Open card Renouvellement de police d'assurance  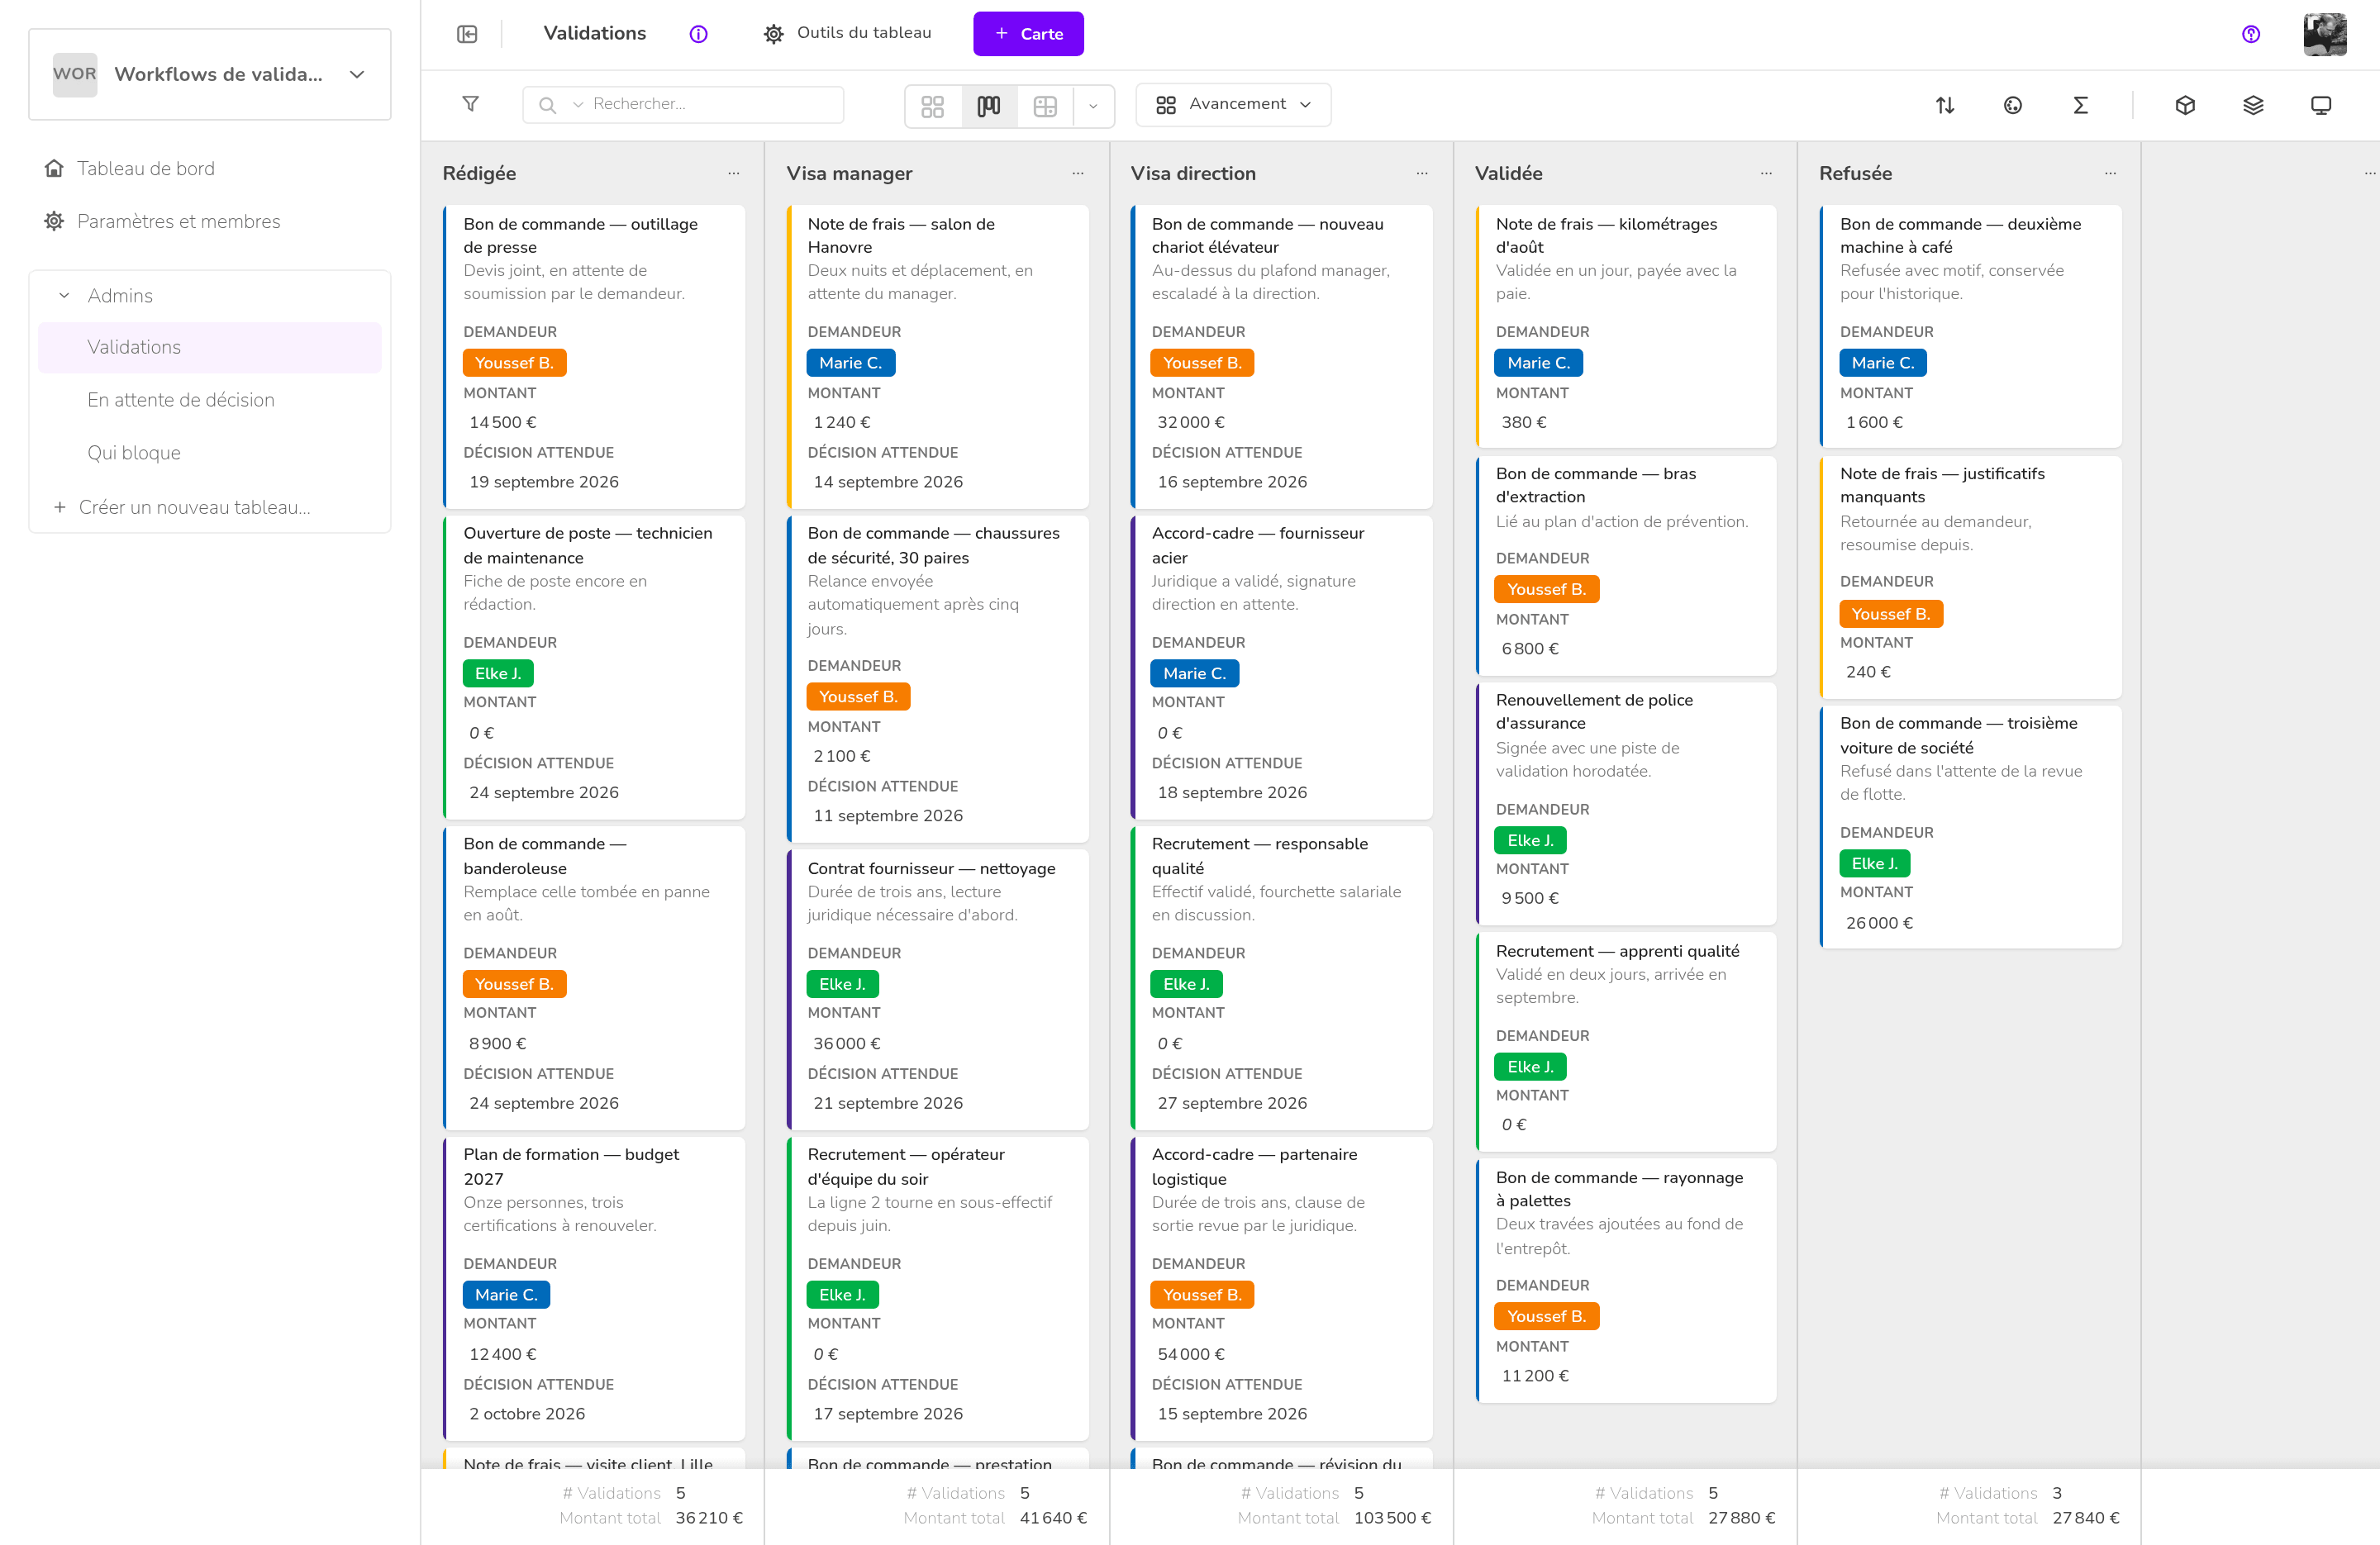1626,803
